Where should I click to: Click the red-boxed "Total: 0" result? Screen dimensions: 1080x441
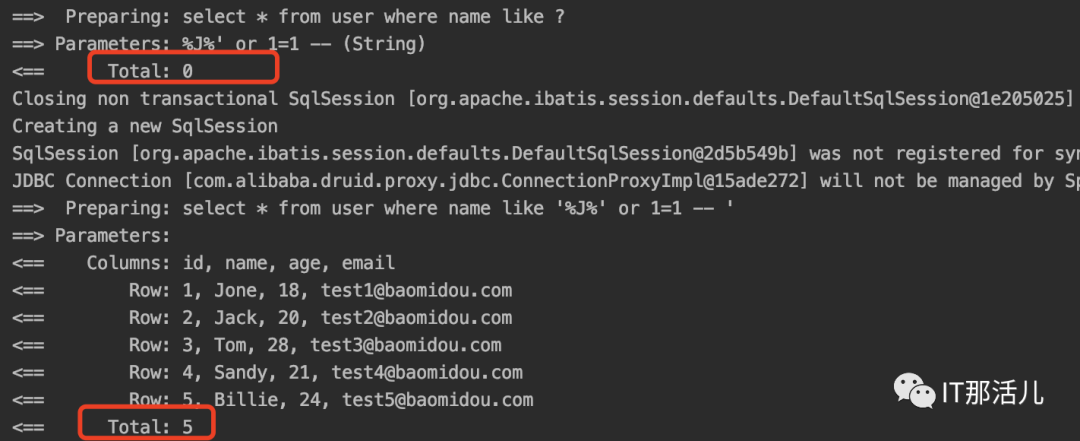tap(150, 71)
